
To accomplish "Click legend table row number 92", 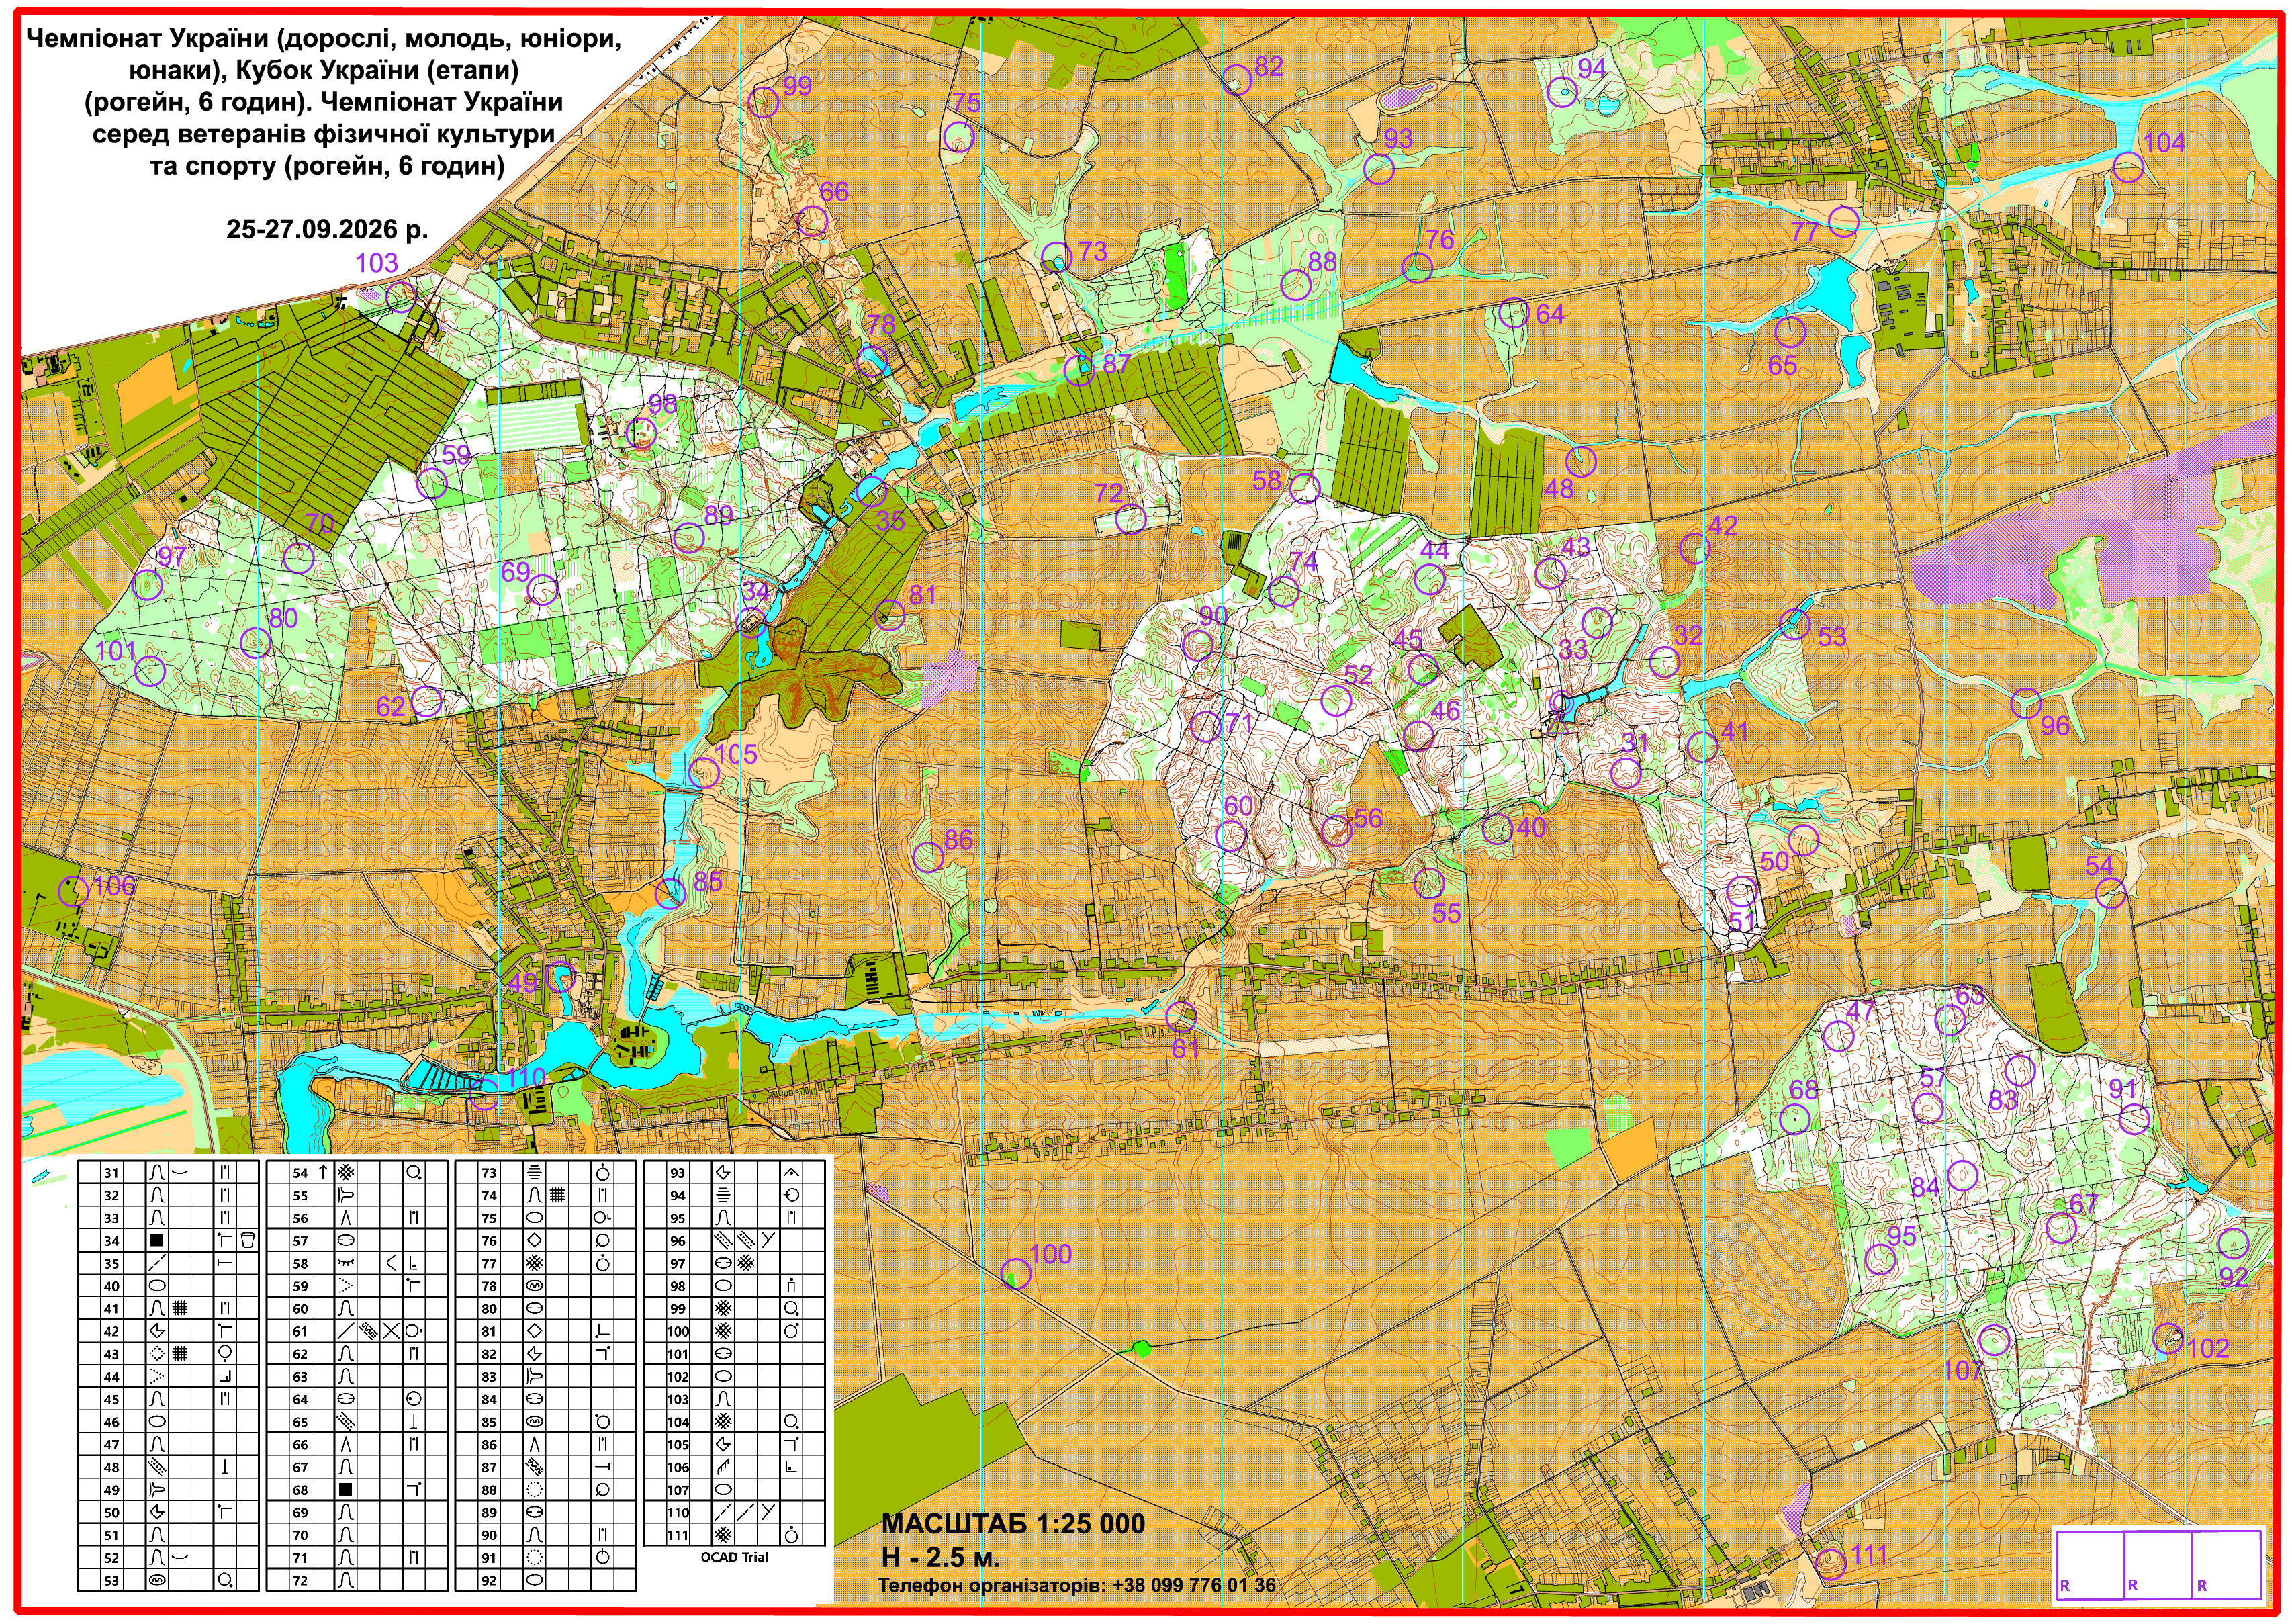I will 546,1581.
